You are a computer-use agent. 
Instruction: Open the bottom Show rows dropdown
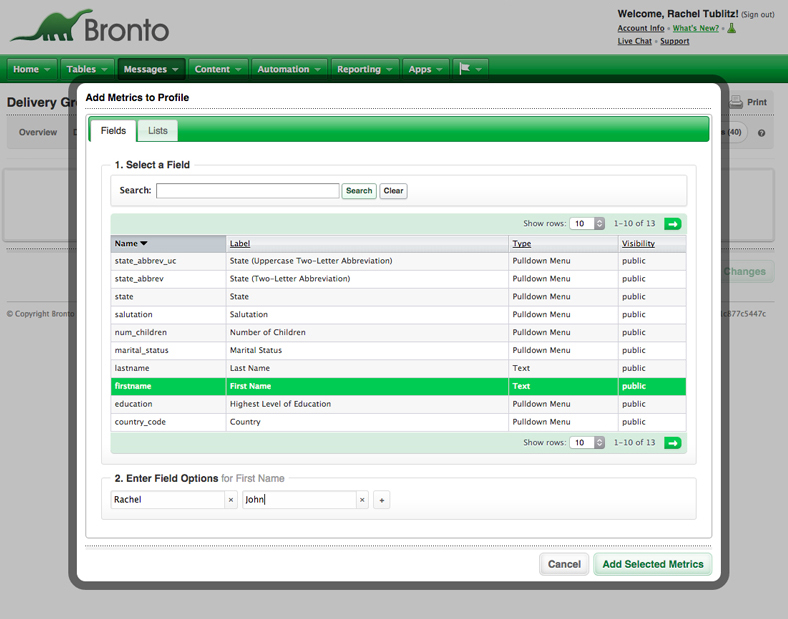pyautogui.click(x=586, y=442)
